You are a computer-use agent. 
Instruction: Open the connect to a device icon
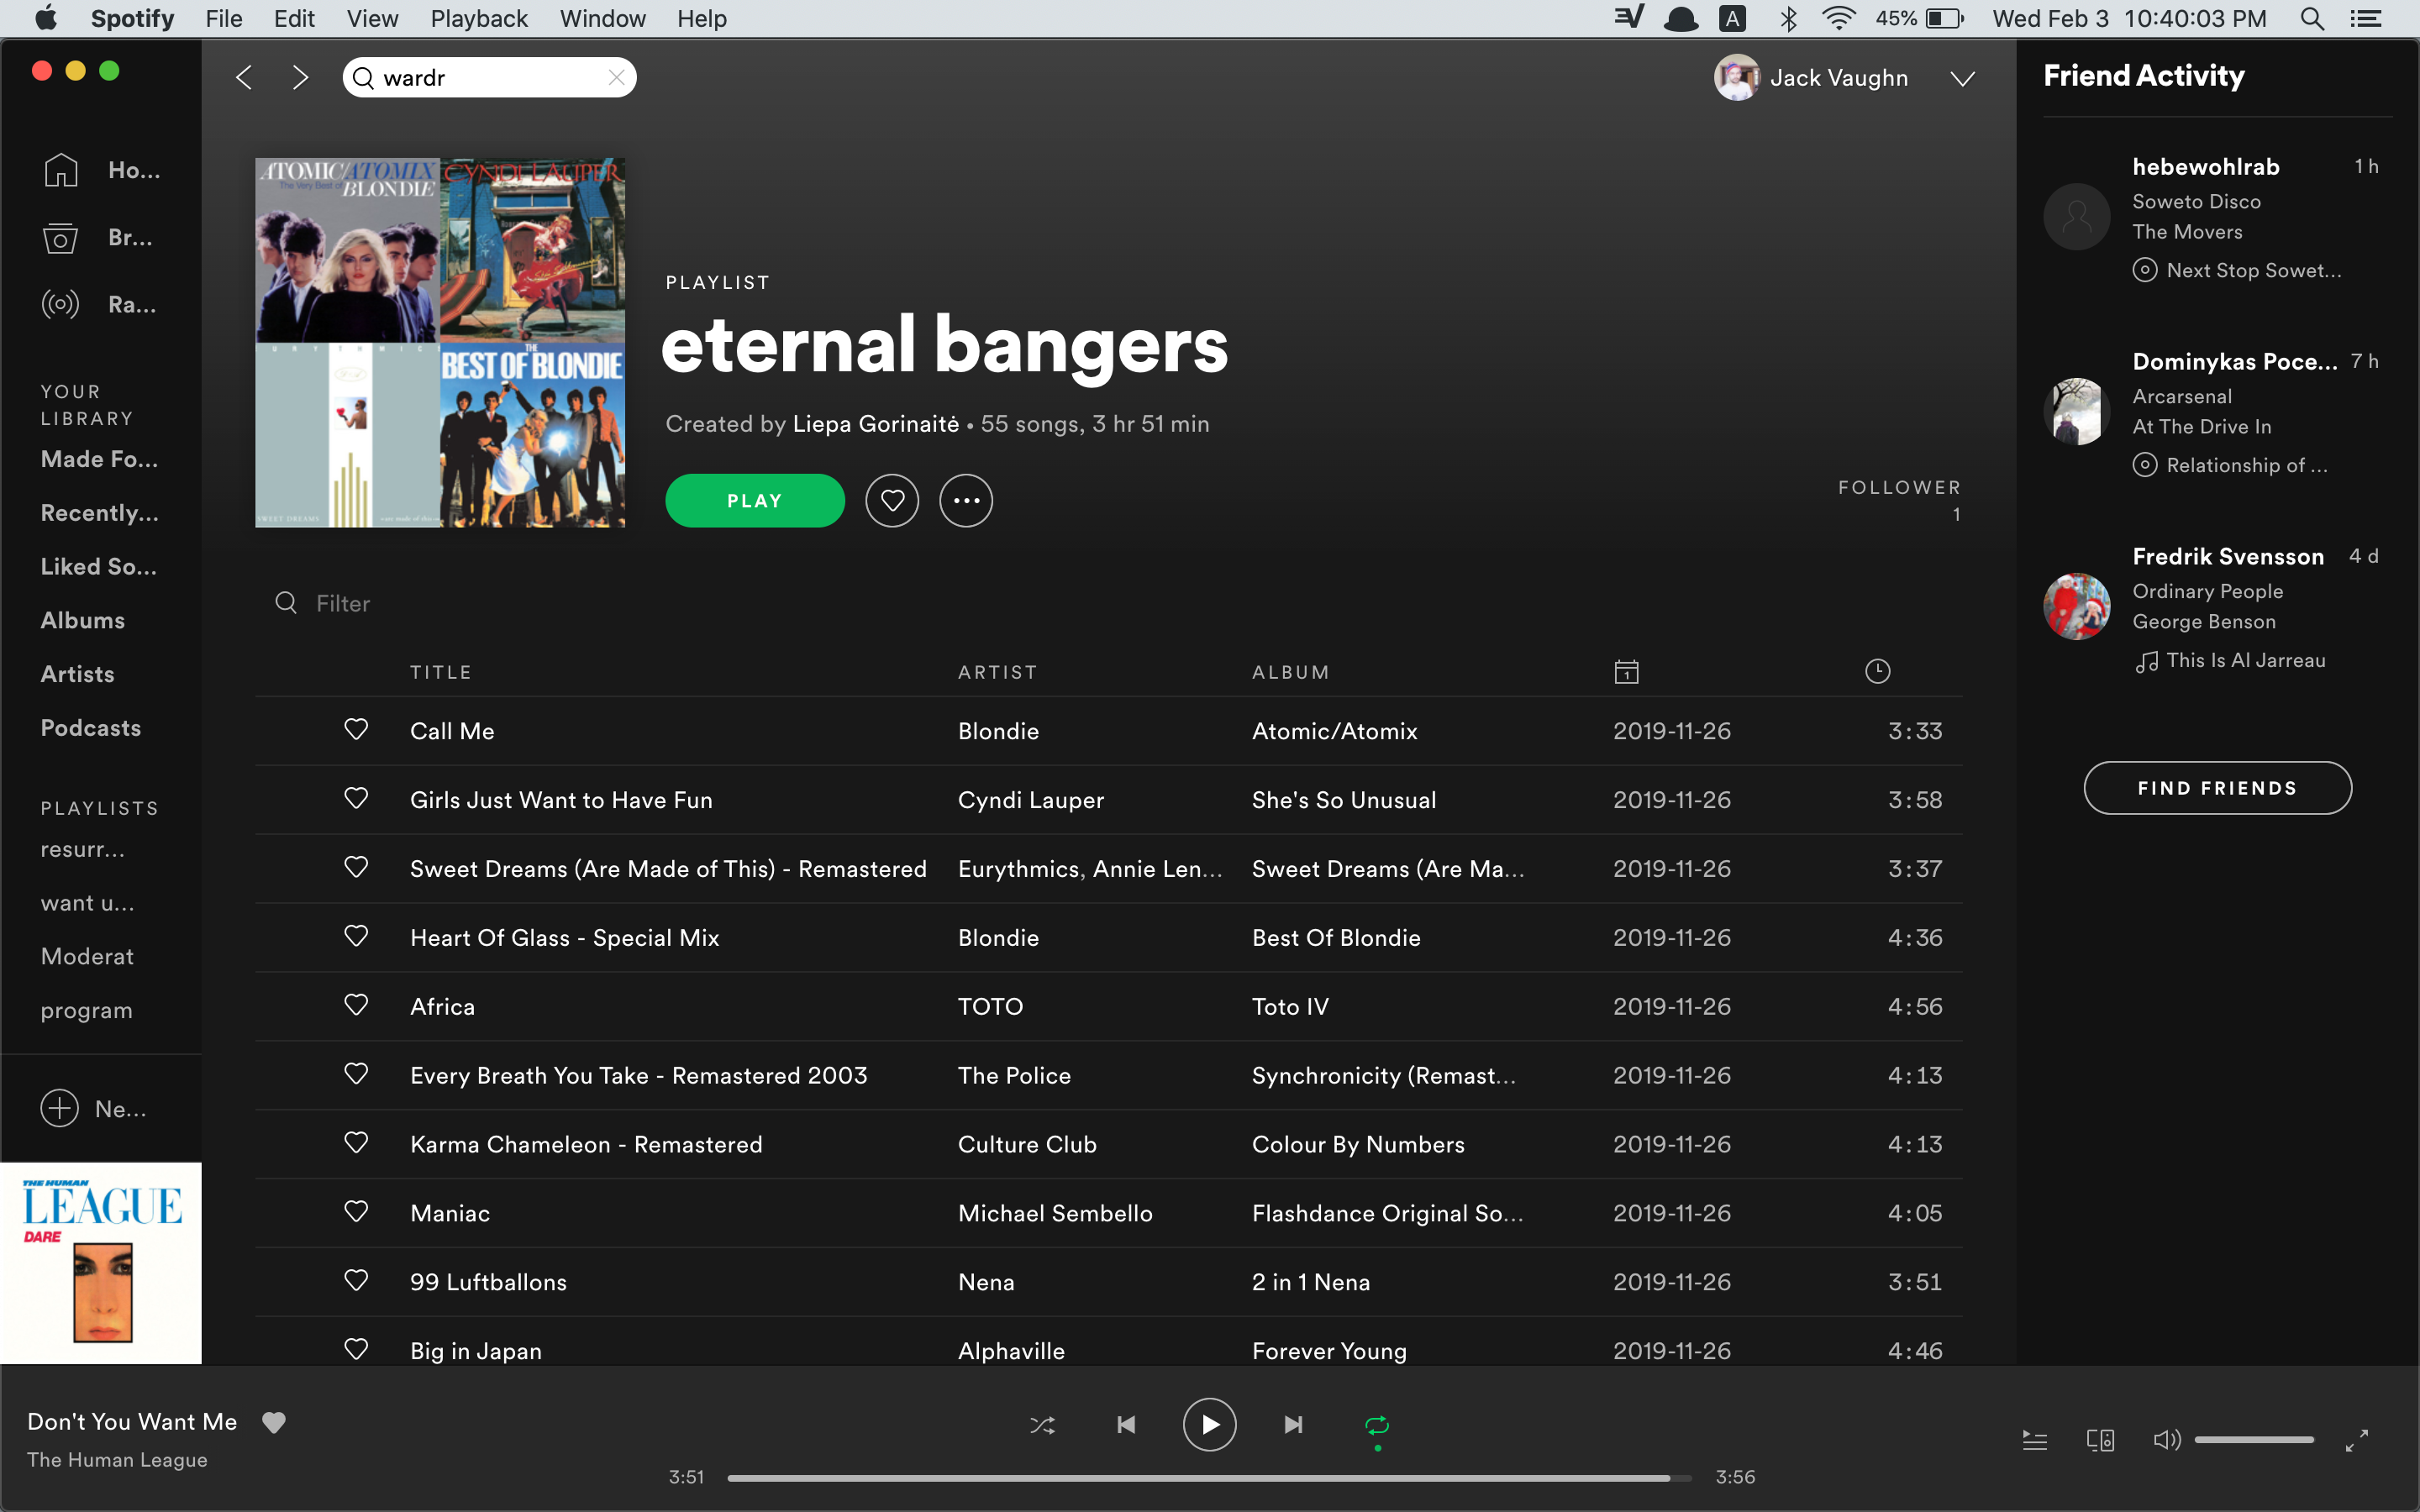[x=2100, y=1440]
